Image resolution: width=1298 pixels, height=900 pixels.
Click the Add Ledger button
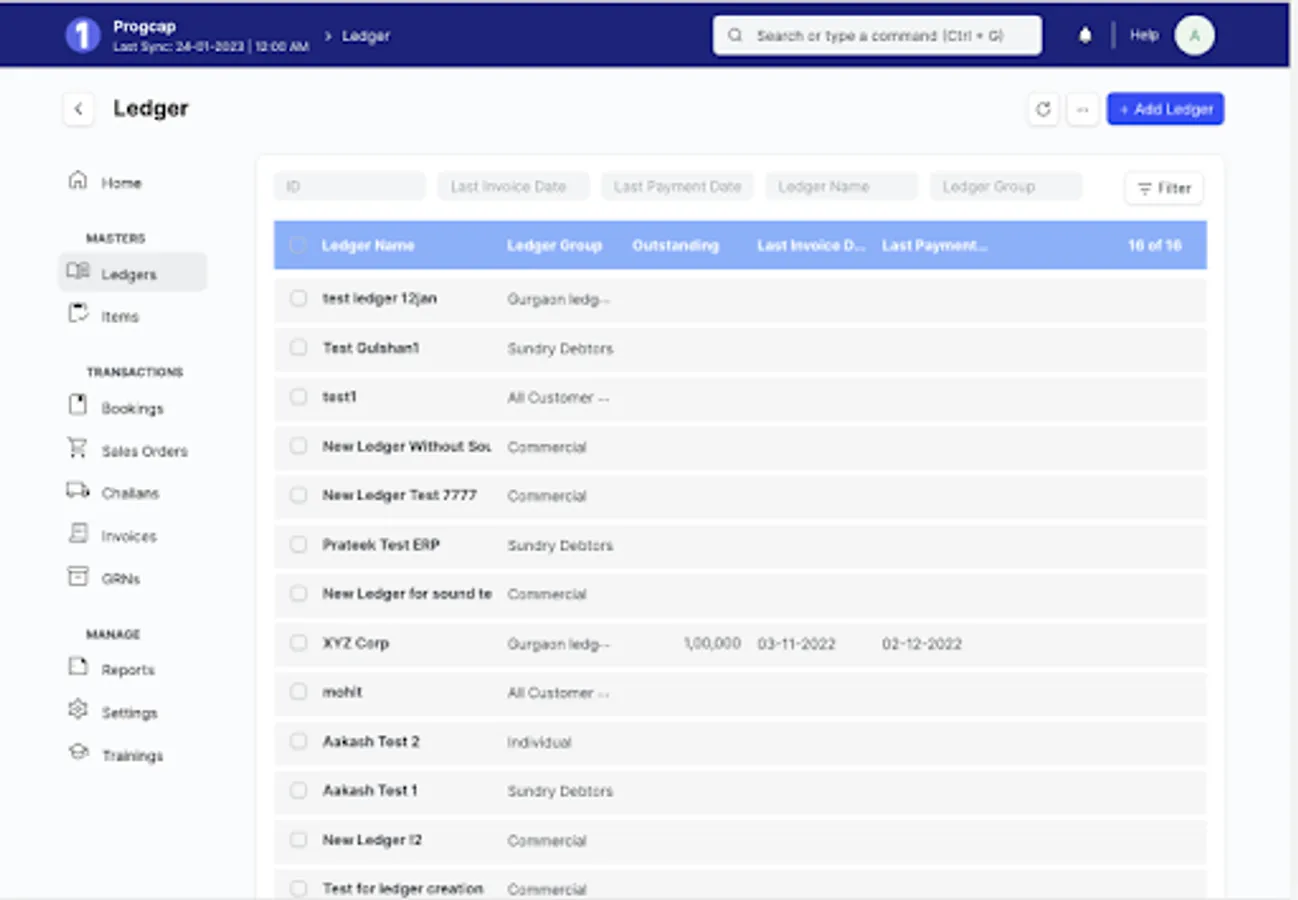point(1165,109)
